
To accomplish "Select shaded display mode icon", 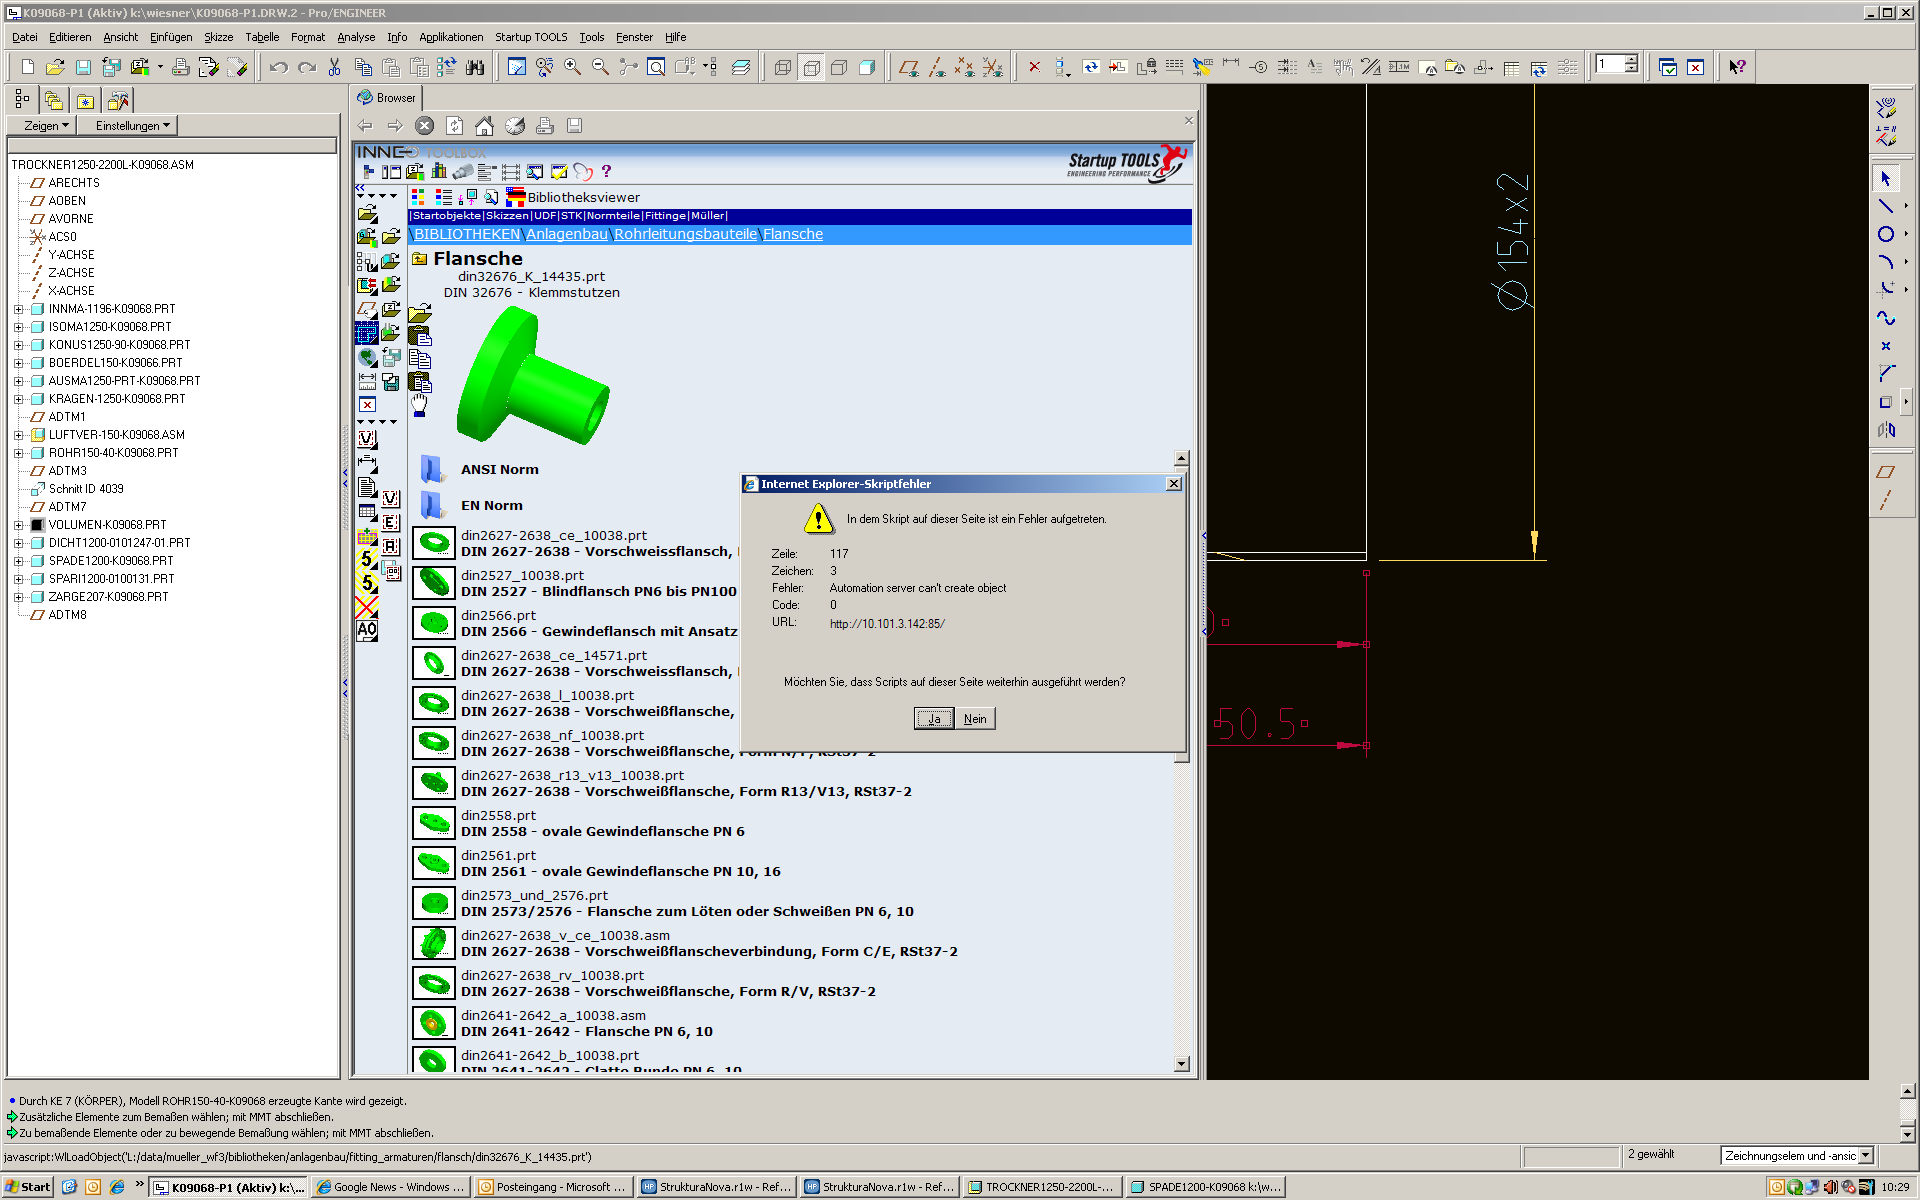I will pos(867,67).
